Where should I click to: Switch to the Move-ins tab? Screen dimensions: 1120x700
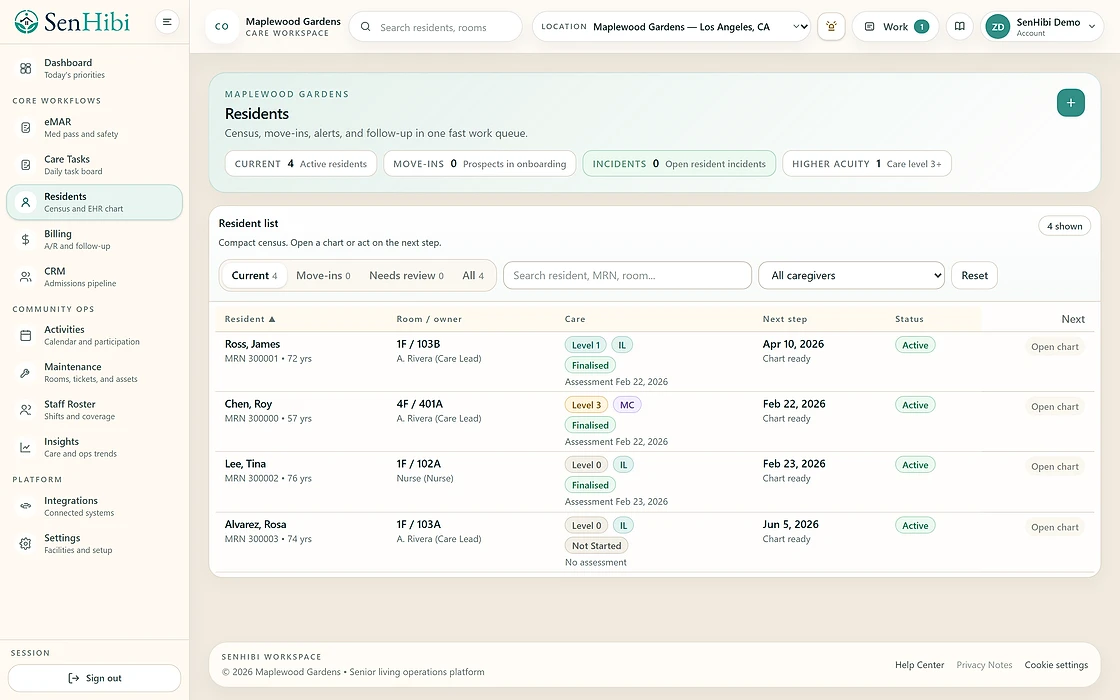click(323, 276)
